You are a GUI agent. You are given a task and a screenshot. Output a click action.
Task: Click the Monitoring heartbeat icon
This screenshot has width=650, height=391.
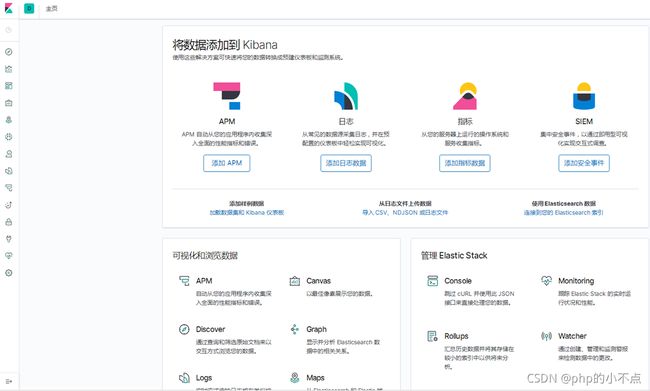point(546,281)
